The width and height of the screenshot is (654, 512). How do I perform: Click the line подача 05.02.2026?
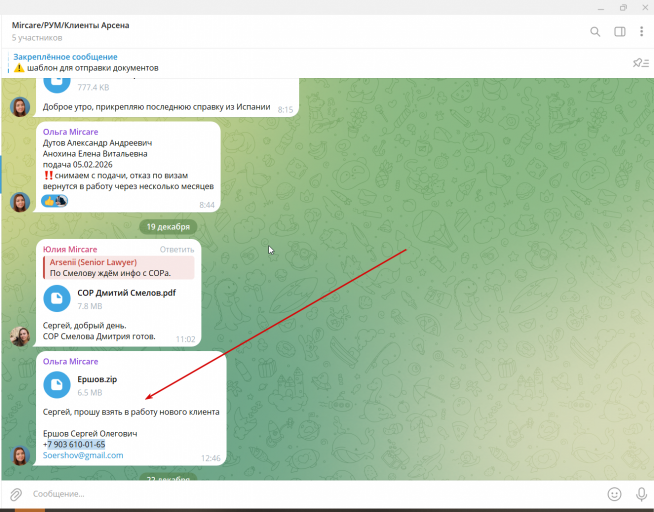(x=78, y=164)
